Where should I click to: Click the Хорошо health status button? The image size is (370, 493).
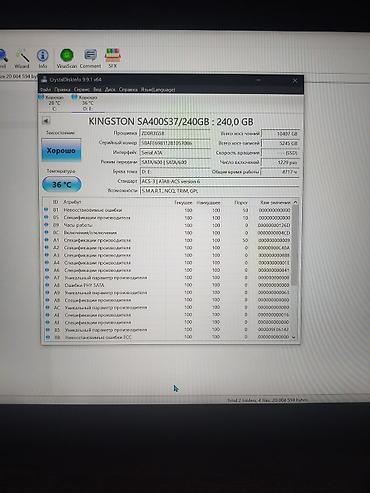tap(61, 150)
